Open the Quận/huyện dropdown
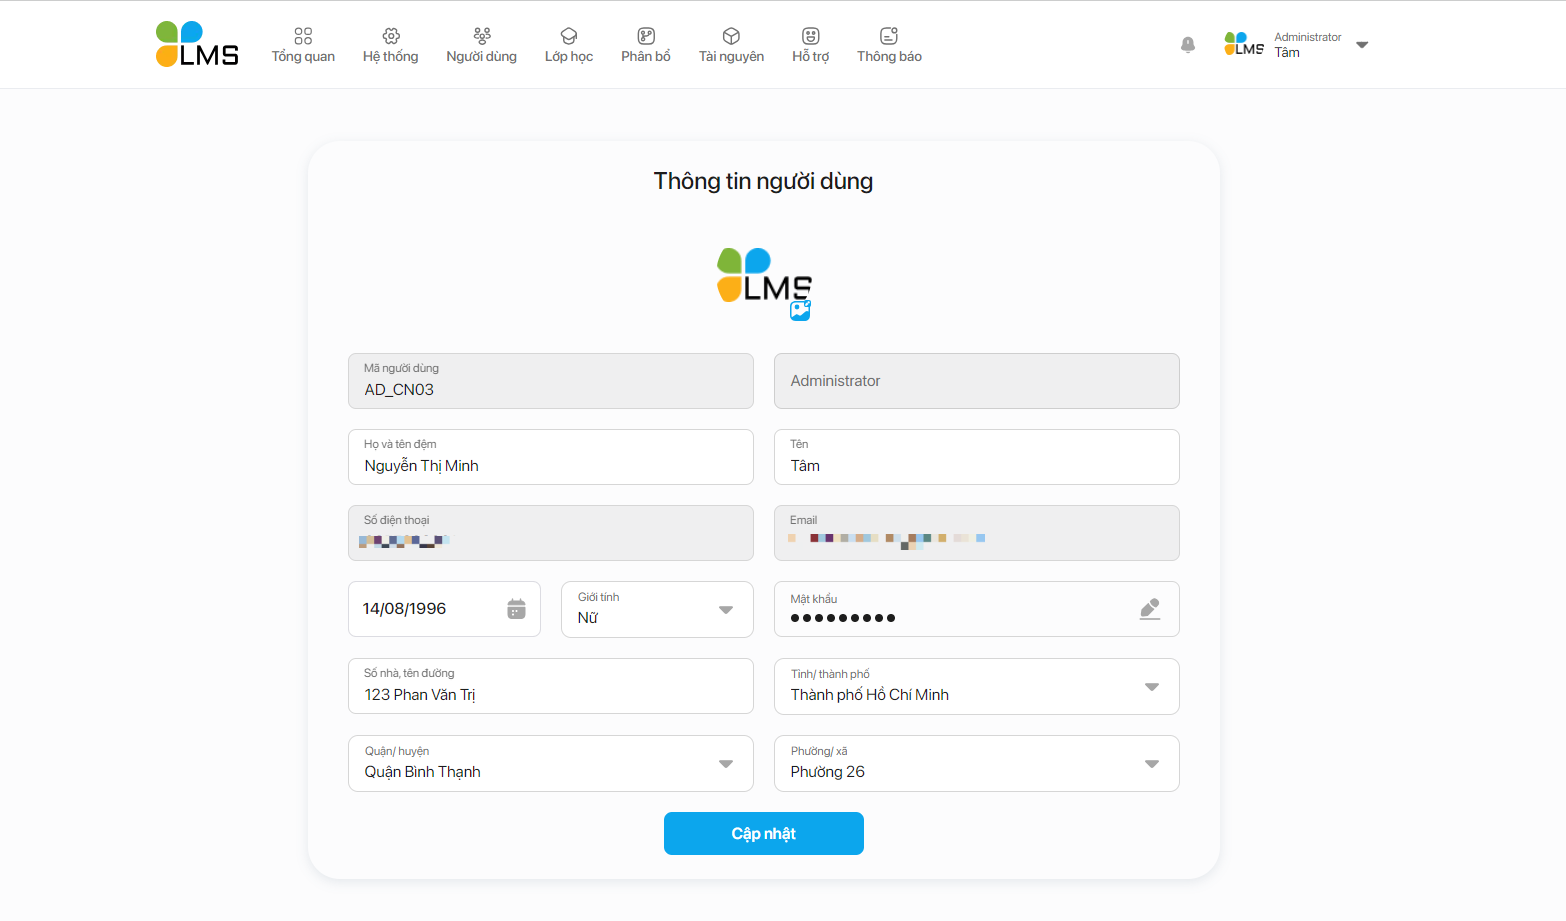The image size is (1566, 921). 726,764
